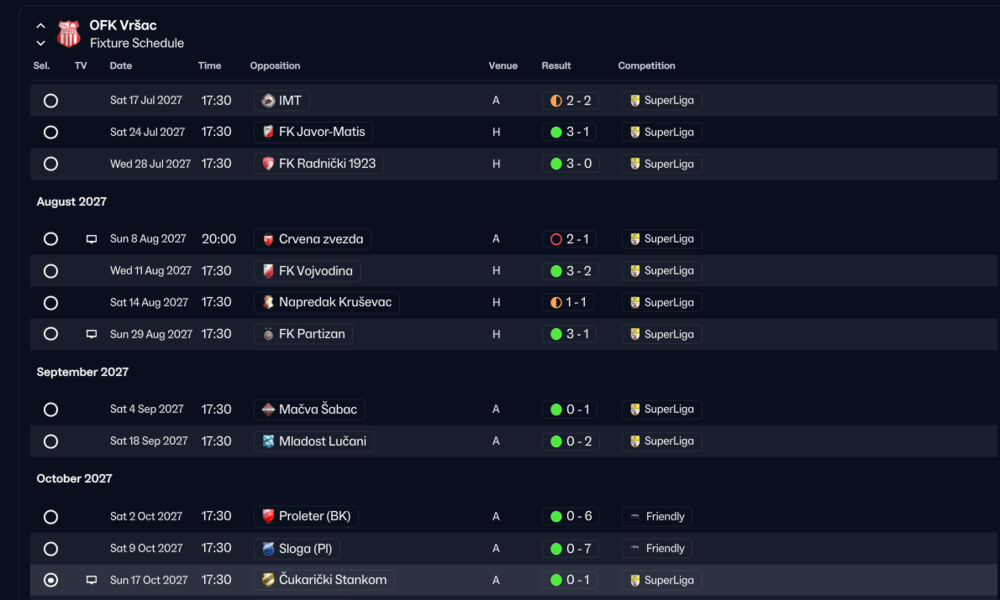This screenshot has height=600, width=1000.
Task: Click the TV icon on Crvena zvezda fixture
Action: click(92, 239)
